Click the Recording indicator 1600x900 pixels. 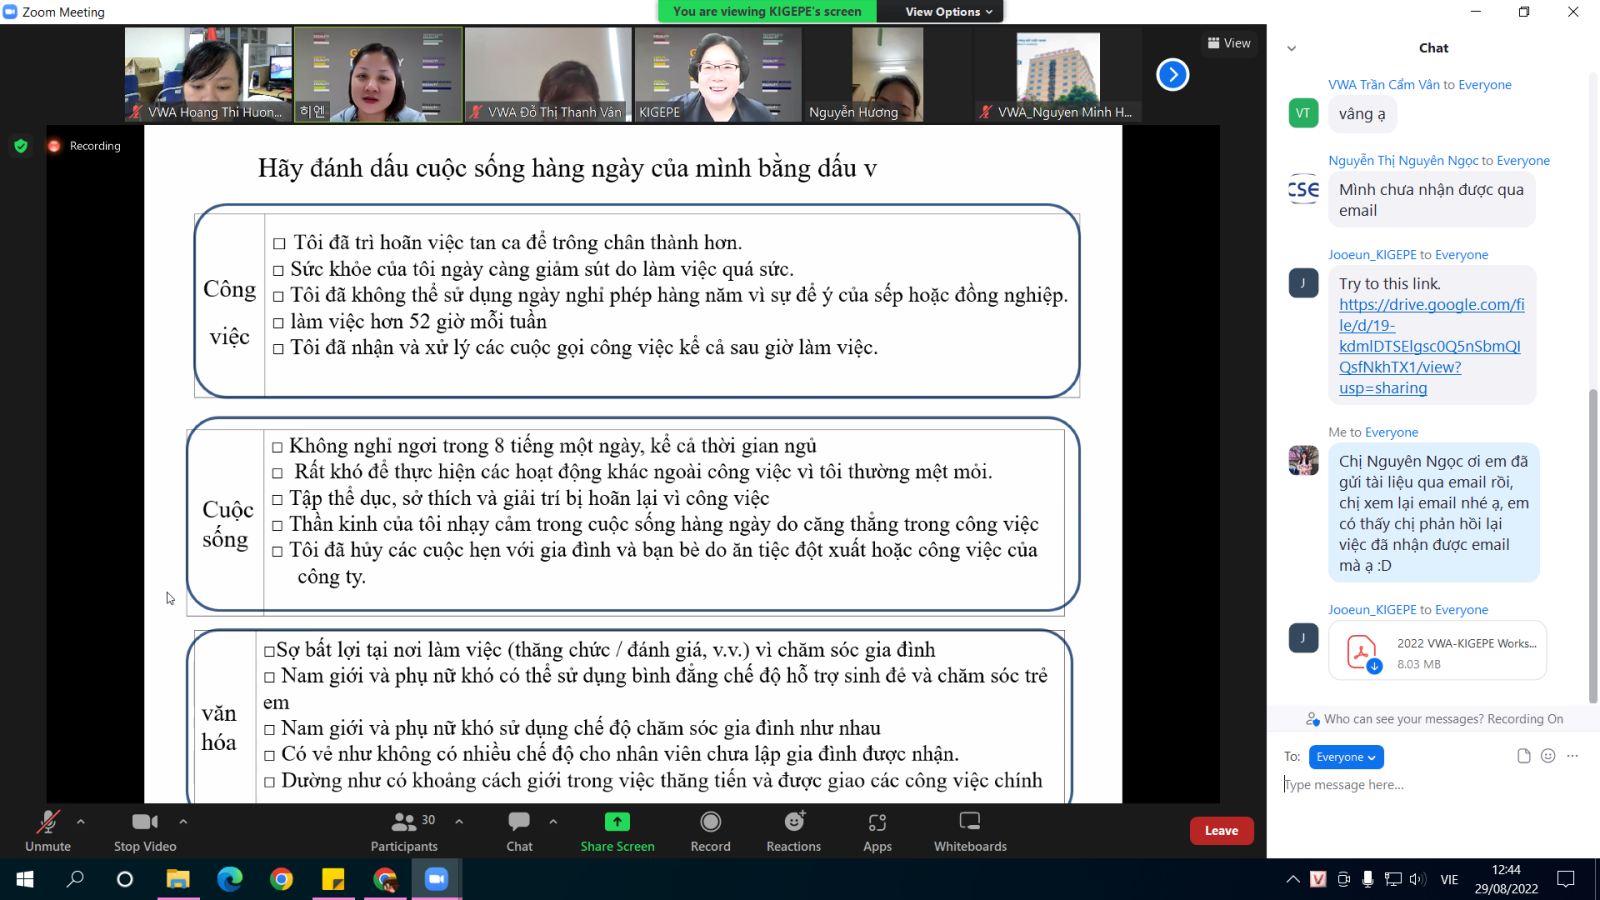click(85, 146)
